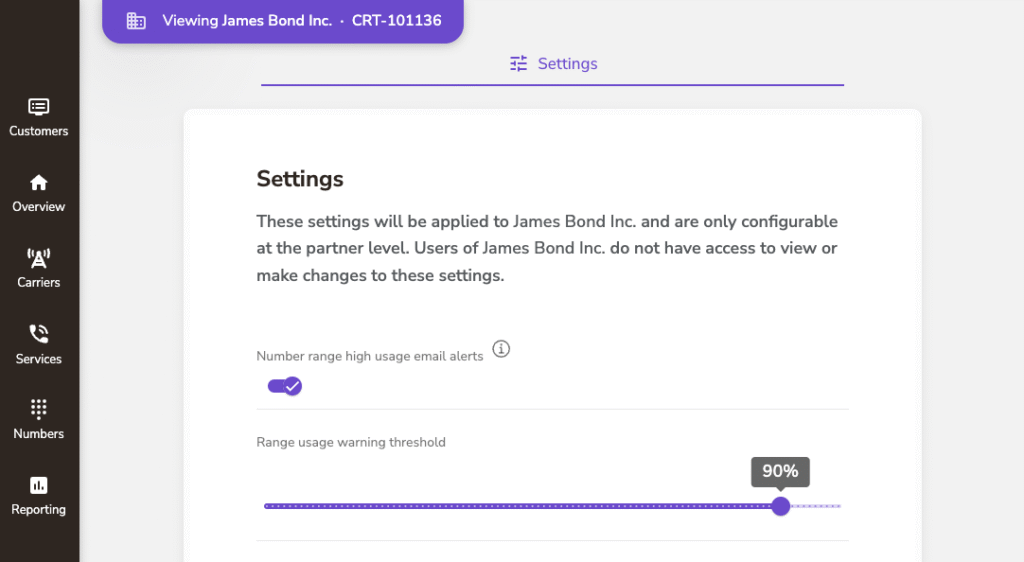Click the Range usage warning threshold label
Screen dimensions: 1024x562
coord(351,442)
